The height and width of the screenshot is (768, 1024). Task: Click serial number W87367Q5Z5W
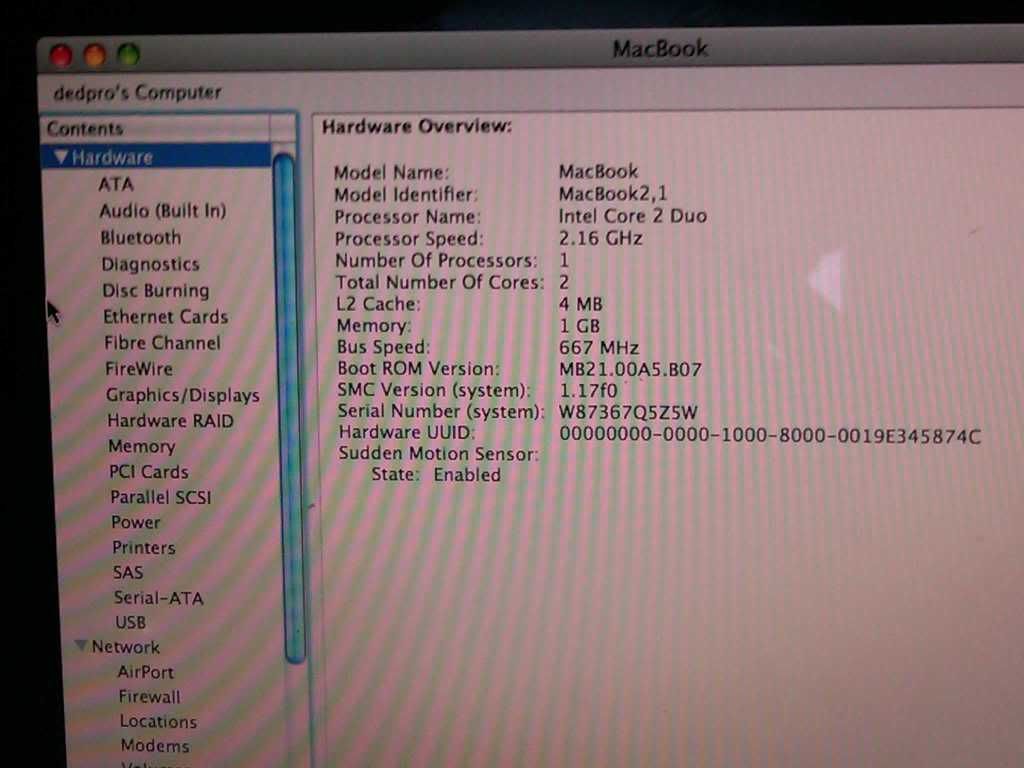[628, 413]
